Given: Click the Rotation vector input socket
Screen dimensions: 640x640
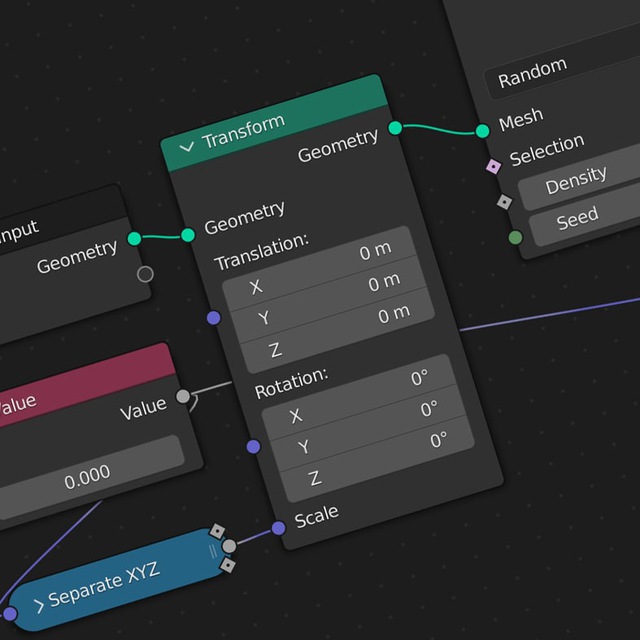Looking at the screenshot, I should click(253, 446).
